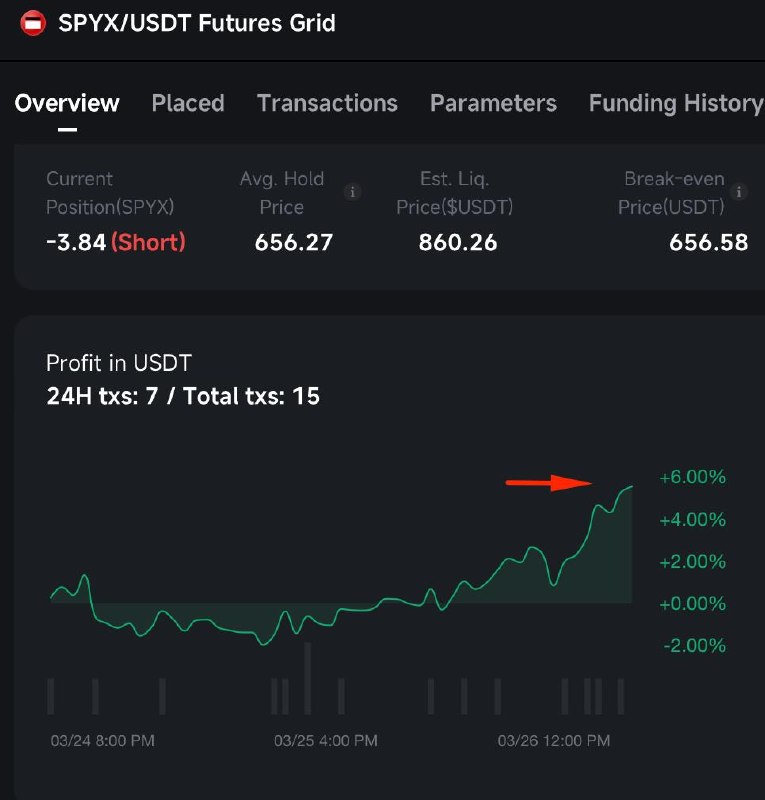The width and height of the screenshot is (765, 800).
Task: Open the Placed tab
Action: coord(188,103)
